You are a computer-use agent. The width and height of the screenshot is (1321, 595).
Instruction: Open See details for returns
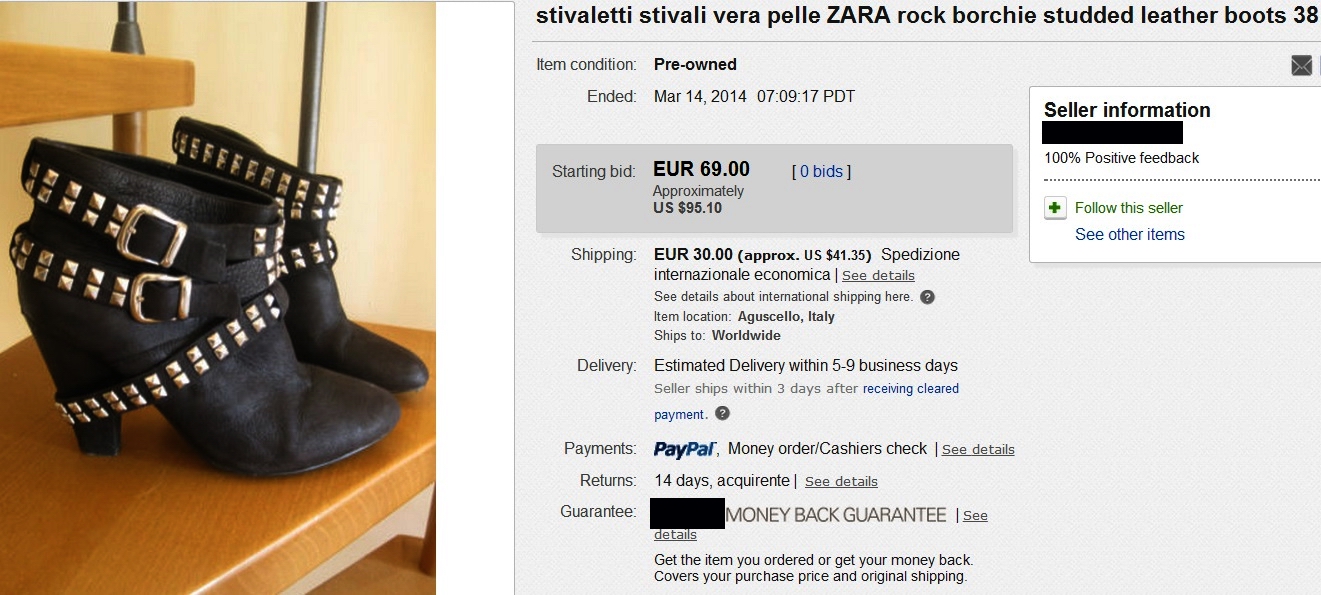tap(841, 481)
